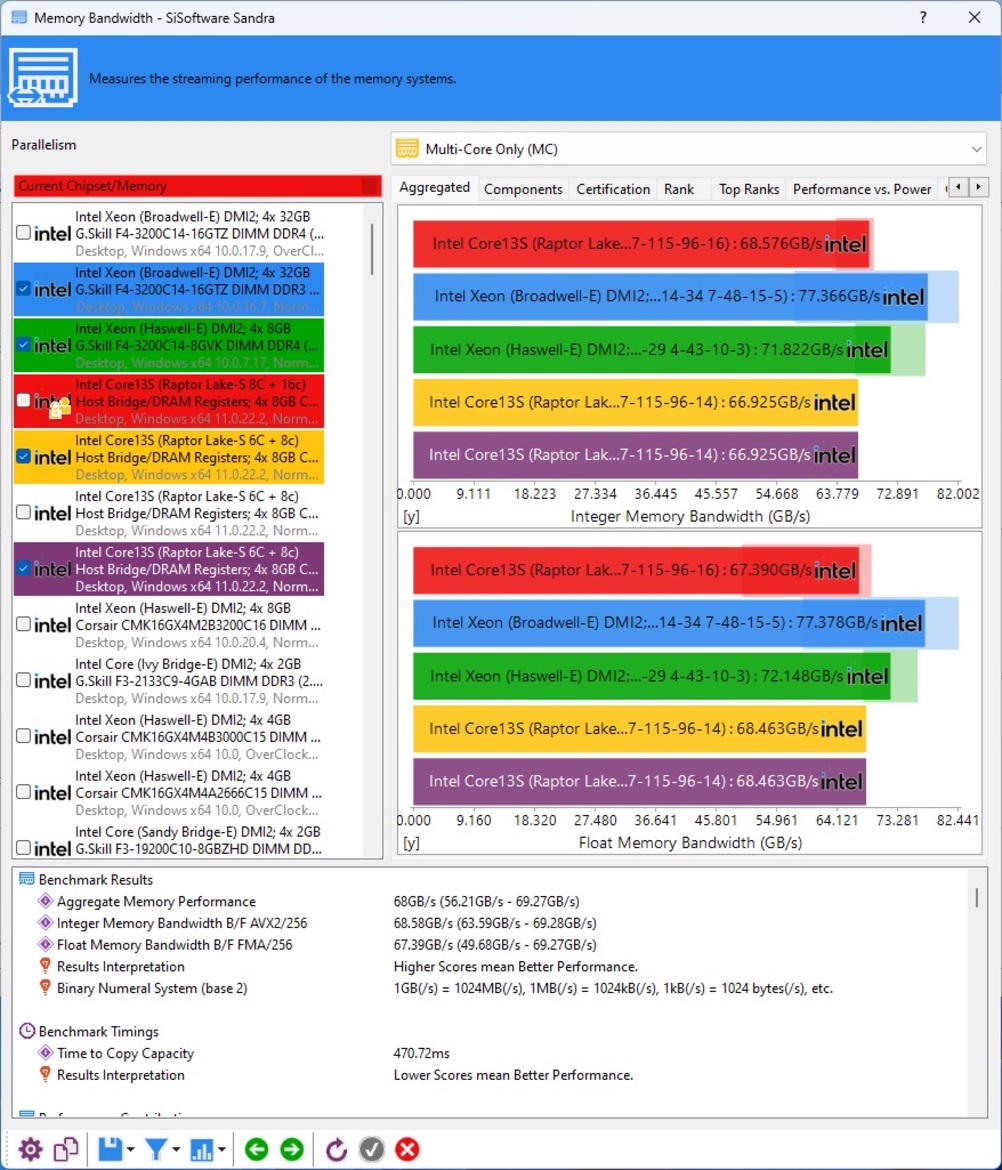This screenshot has width=1002, height=1170.
Task: Click green Haswell-E 71.822GB/s integer bar
Action: pos(651,350)
